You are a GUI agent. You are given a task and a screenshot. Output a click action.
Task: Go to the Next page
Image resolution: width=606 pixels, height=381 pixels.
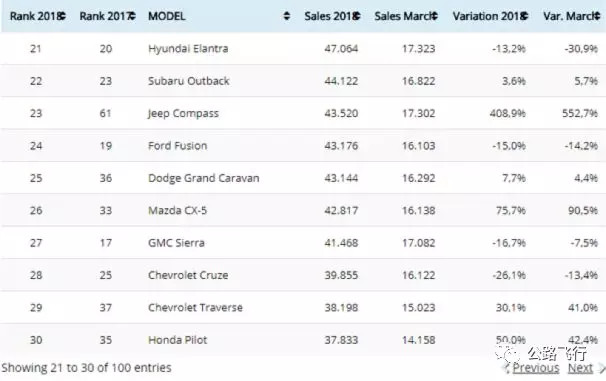click(580, 368)
